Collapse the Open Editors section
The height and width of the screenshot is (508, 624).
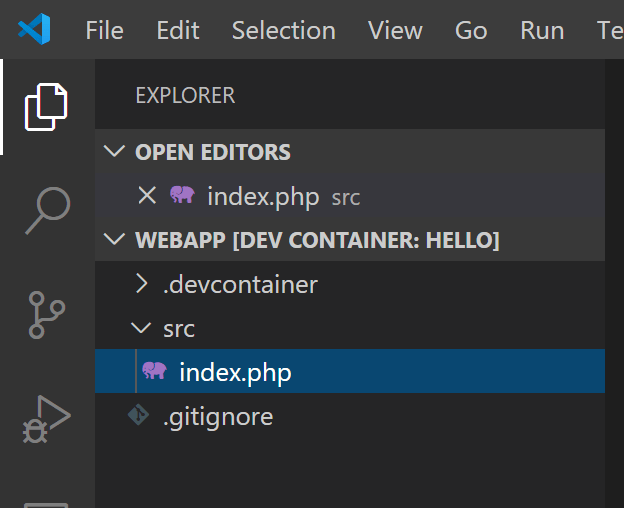click(114, 151)
